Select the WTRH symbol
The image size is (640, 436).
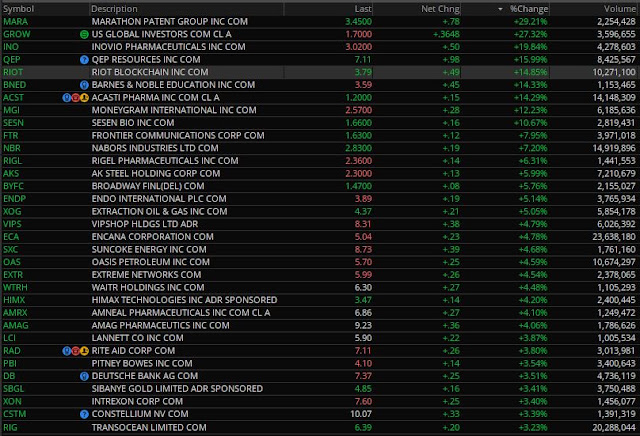(15, 287)
